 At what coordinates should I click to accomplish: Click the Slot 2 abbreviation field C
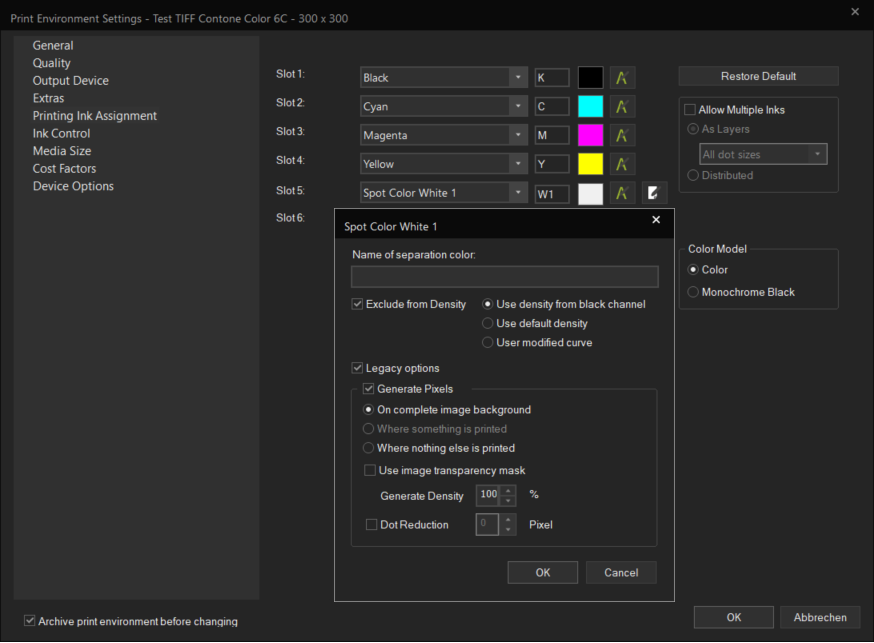click(x=552, y=106)
